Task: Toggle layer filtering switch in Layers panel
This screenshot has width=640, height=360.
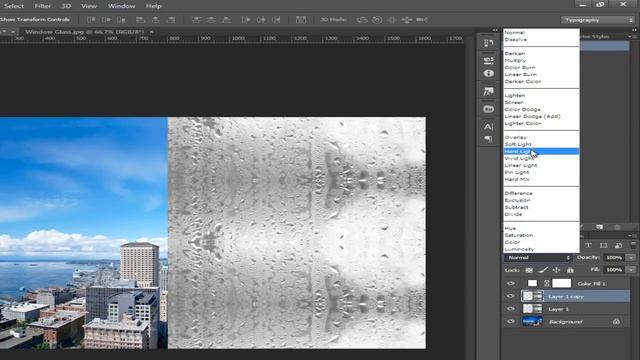Action: pos(633,245)
